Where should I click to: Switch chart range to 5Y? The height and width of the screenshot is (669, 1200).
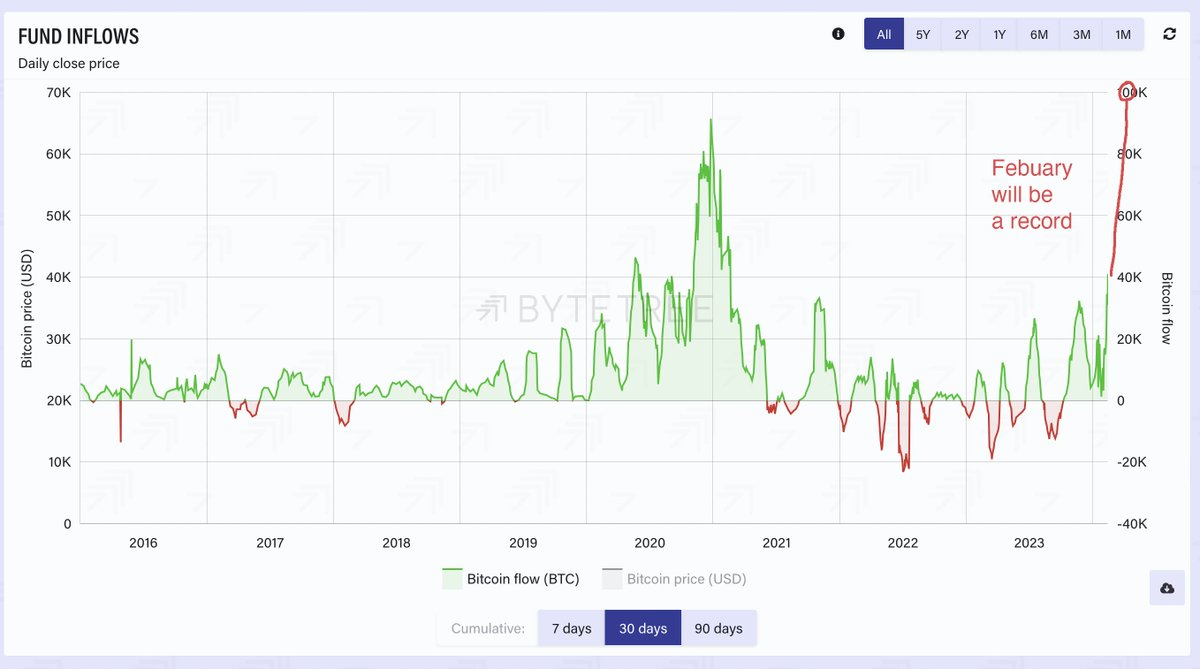(x=923, y=34)
